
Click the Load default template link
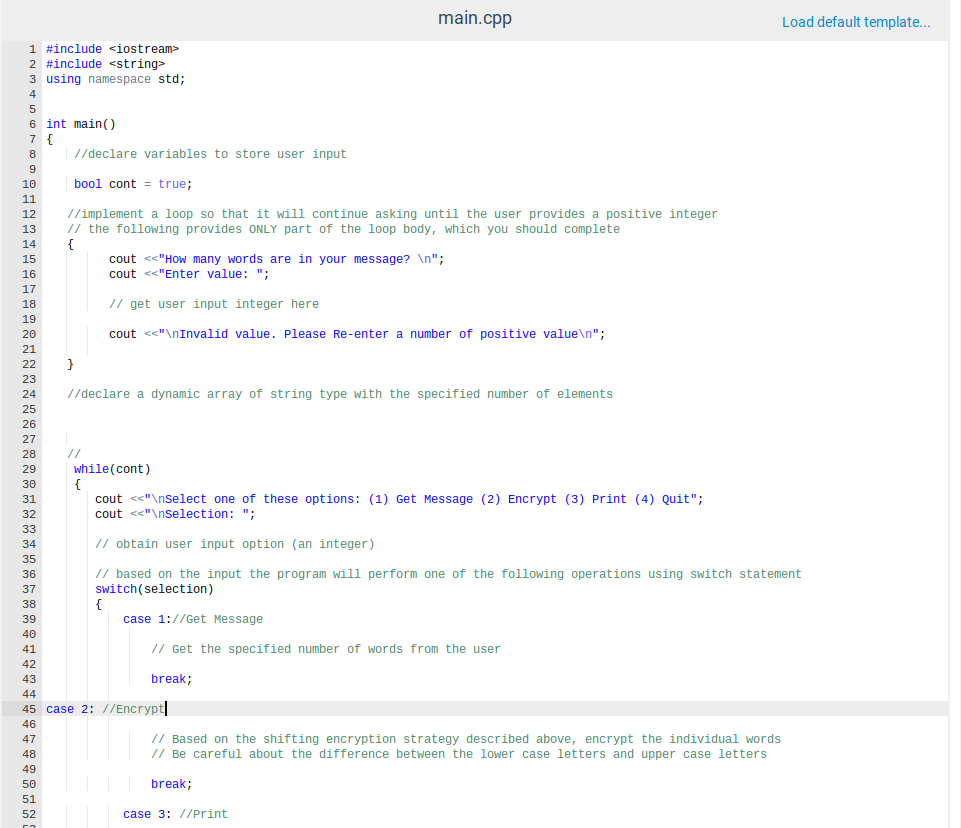[x=855, y=21]
